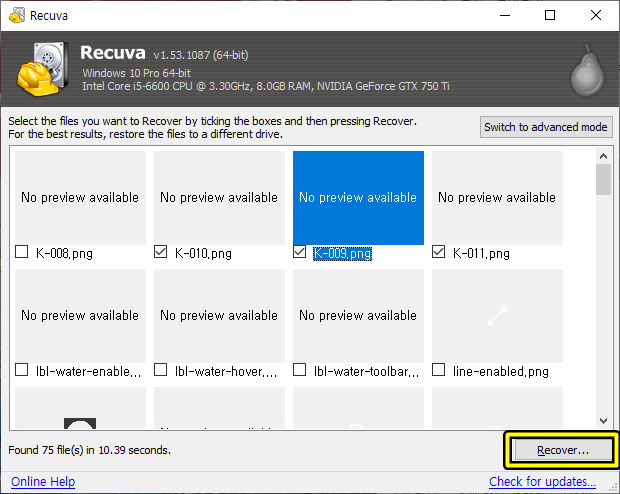Open the Check for updates link

coord(542,482)
